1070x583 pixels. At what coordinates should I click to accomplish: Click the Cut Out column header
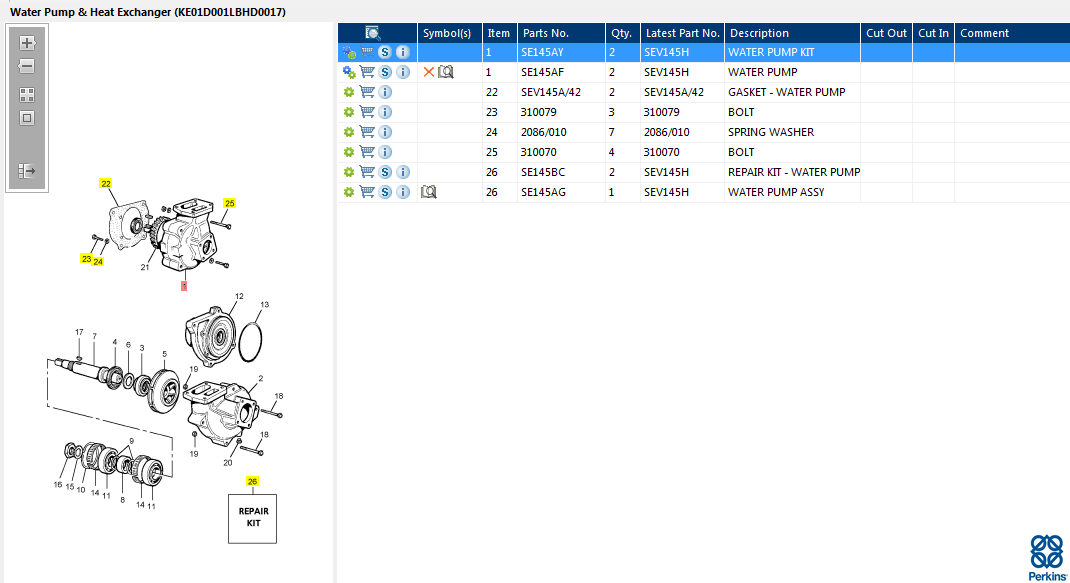(x=886, y=33)
